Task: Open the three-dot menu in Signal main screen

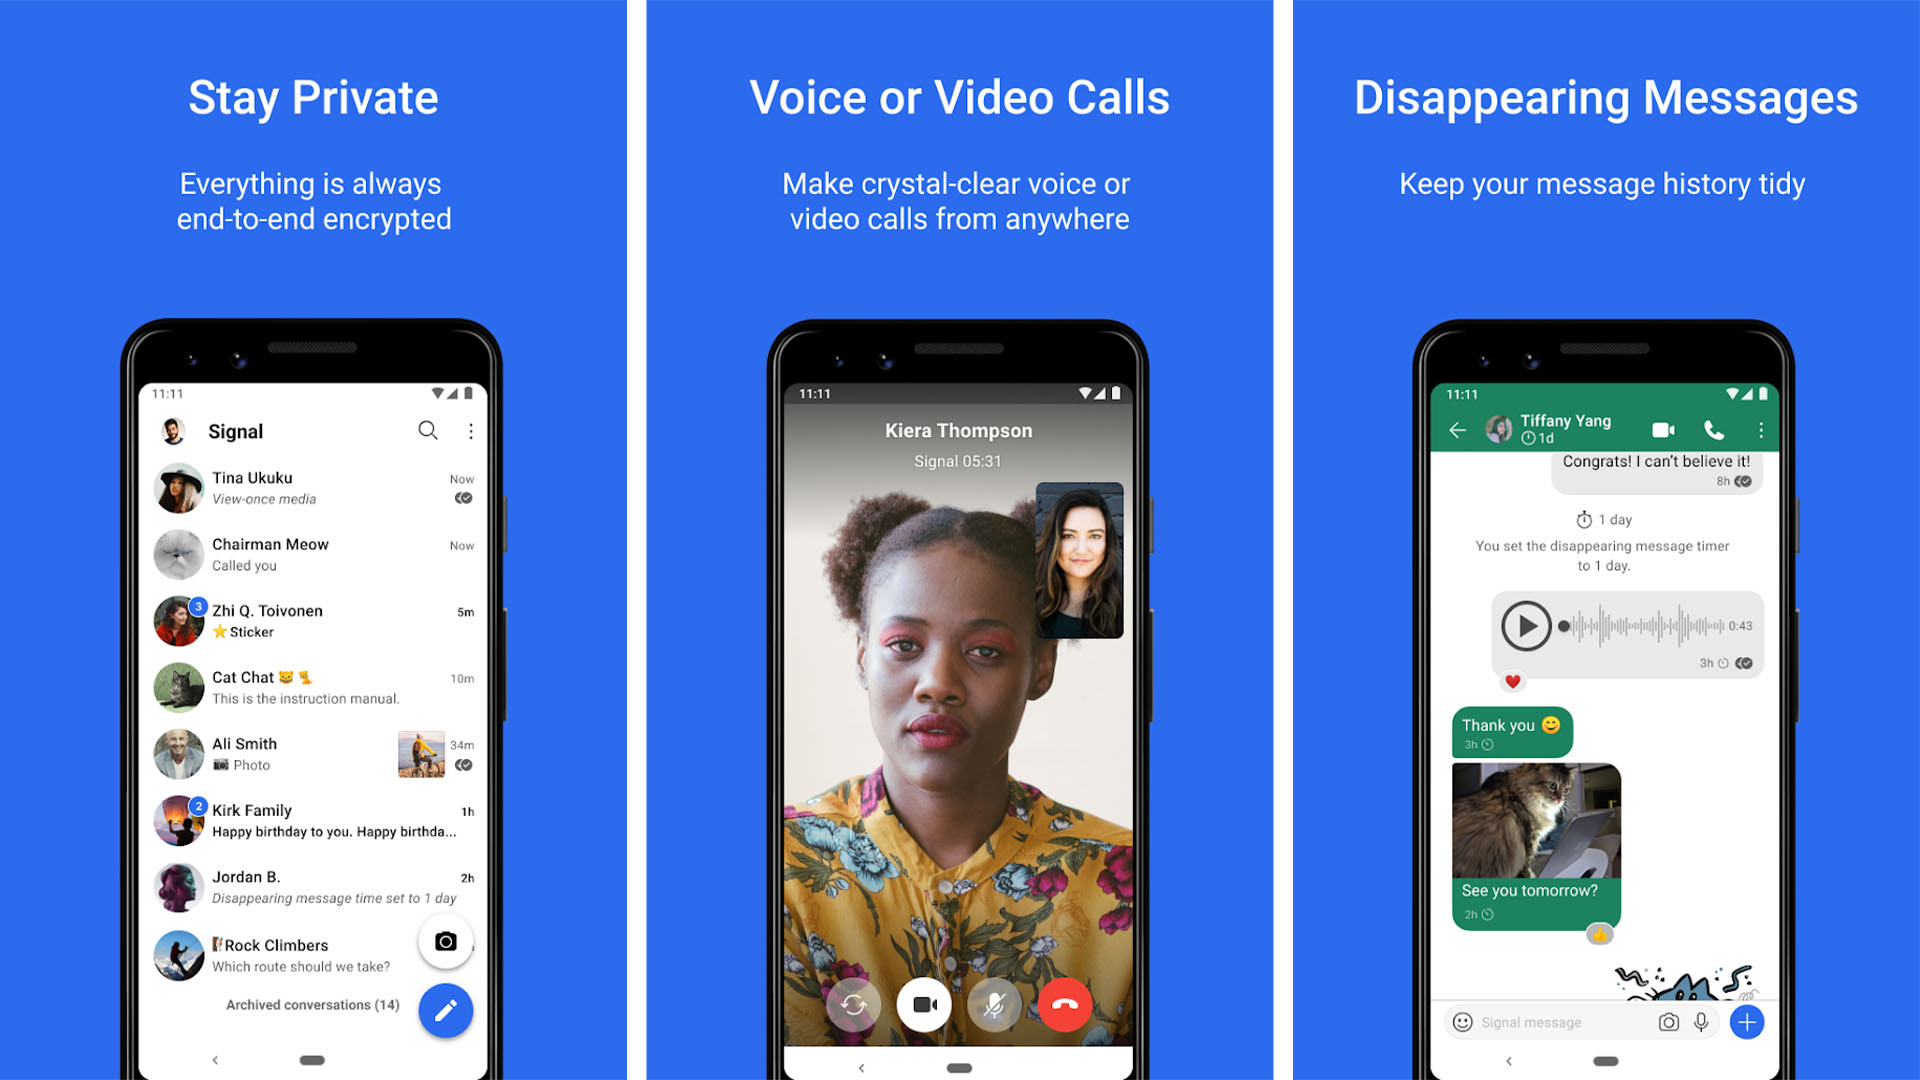Action: [471, 430]
